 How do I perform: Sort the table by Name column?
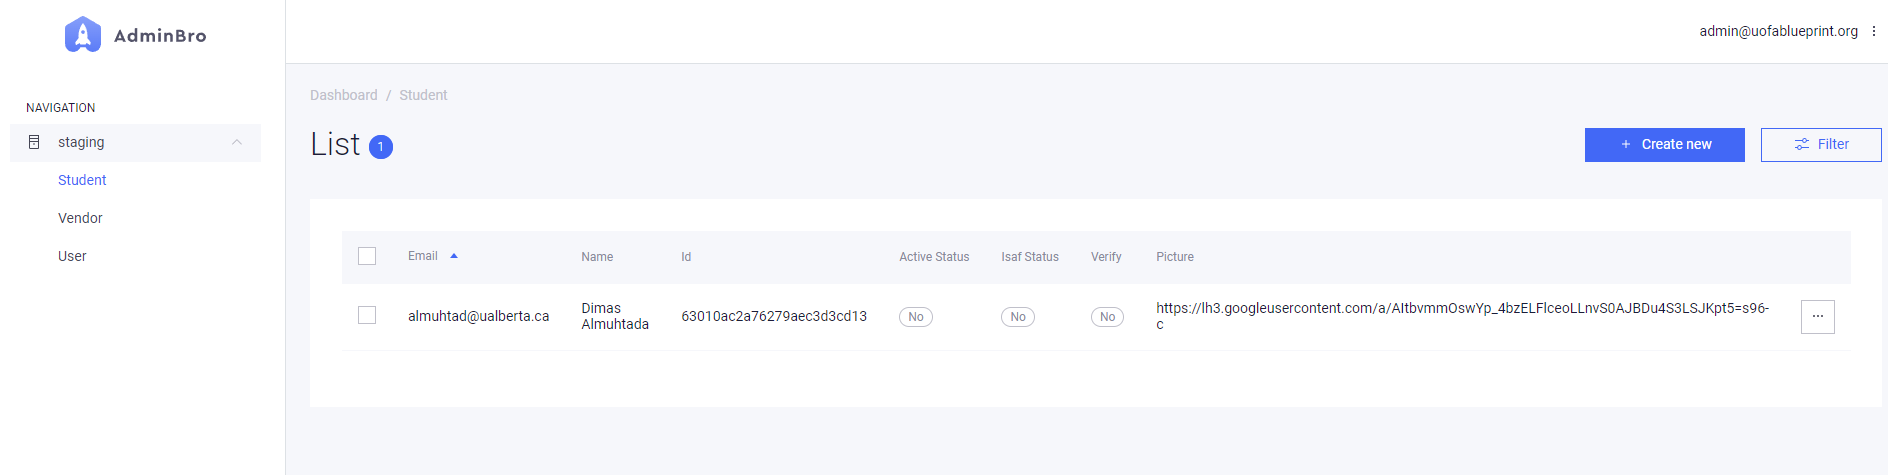pos(597,257)
